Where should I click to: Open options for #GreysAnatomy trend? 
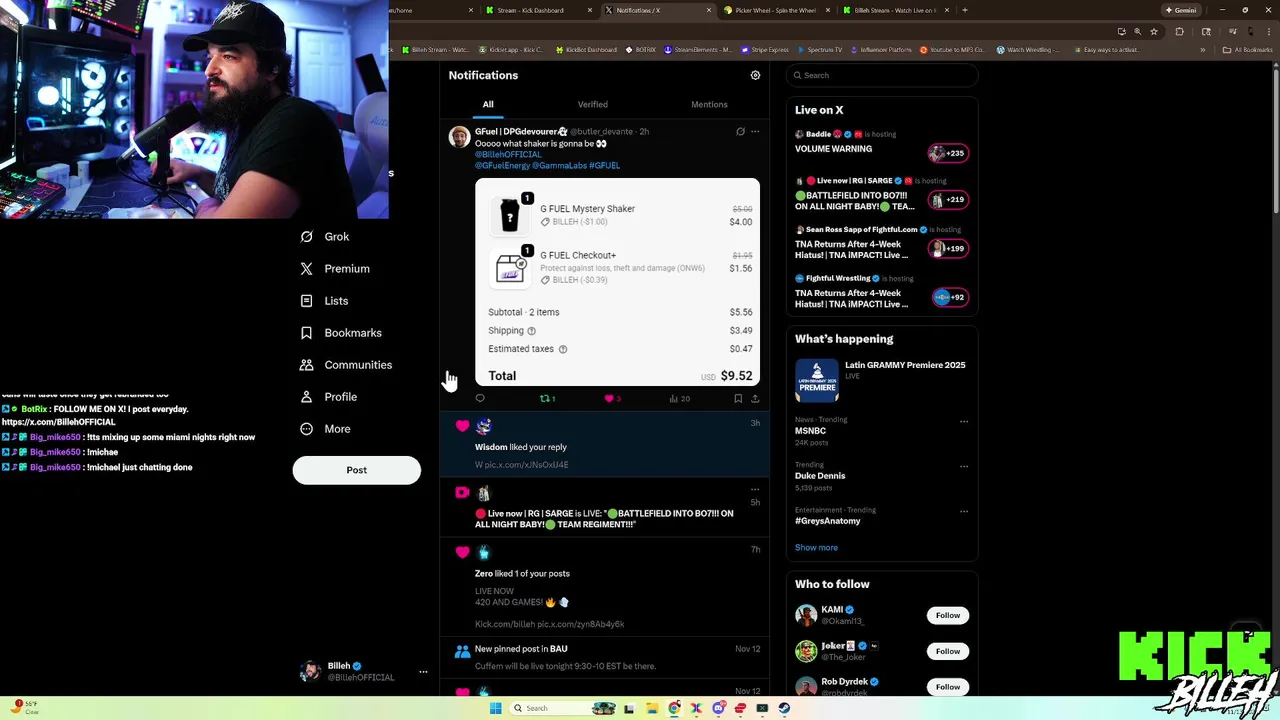point(964,511)
